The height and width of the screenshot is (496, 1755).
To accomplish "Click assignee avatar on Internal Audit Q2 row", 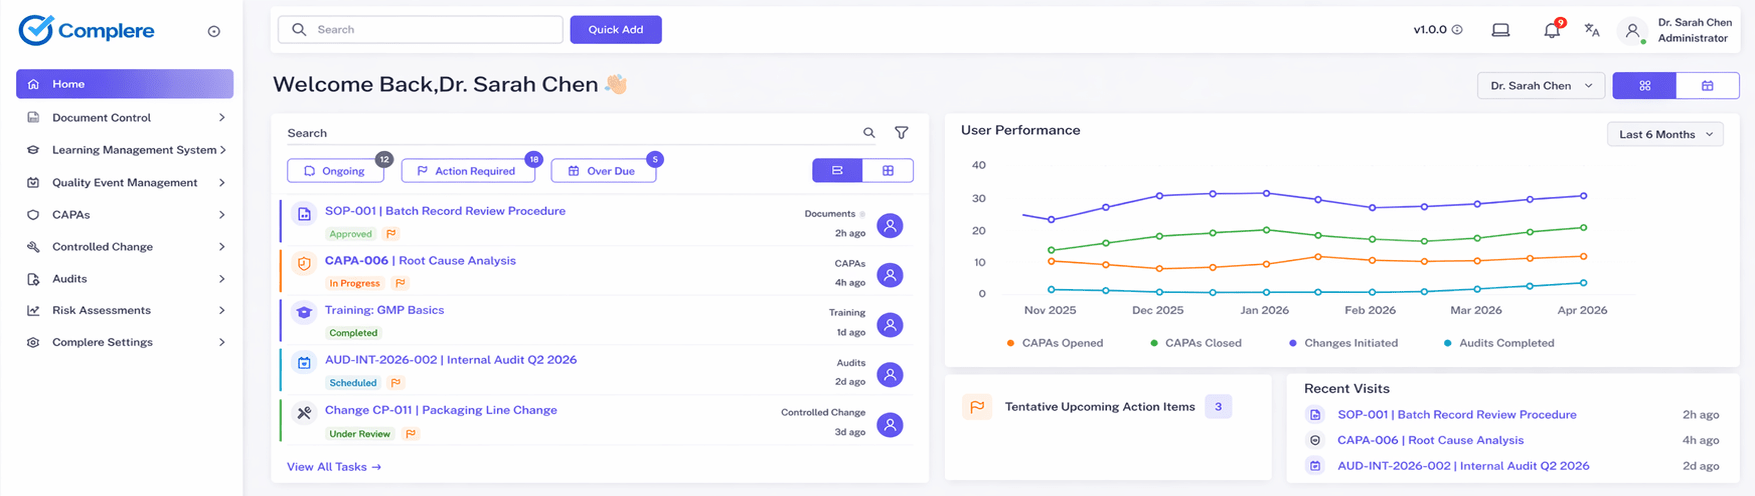I will tap(890, 375).
